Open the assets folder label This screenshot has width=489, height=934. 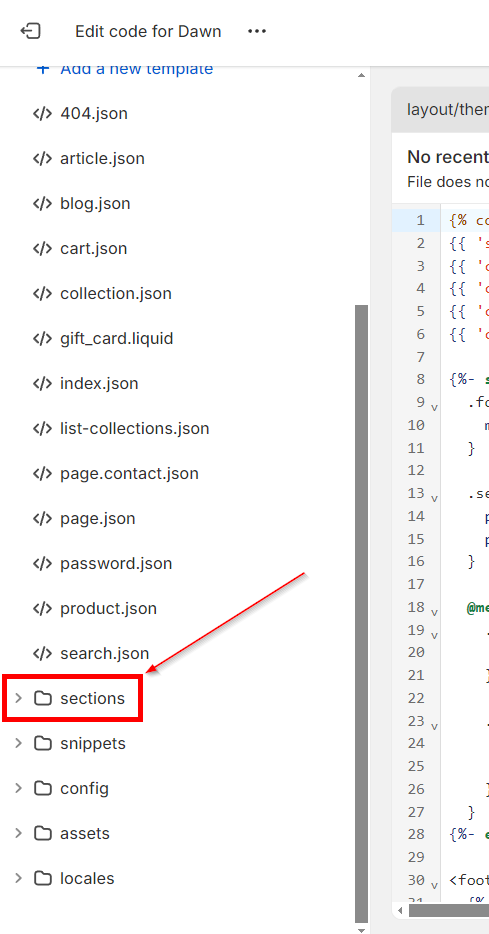pos(85,833)
